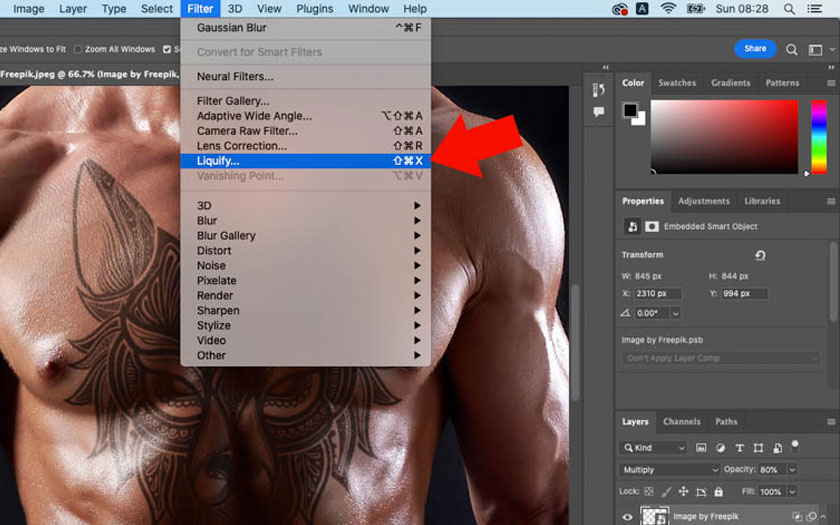Image resolution: width=840 pixels, height=525 pixels.
Task: Open the History panel icon
Action: (598, 90)
